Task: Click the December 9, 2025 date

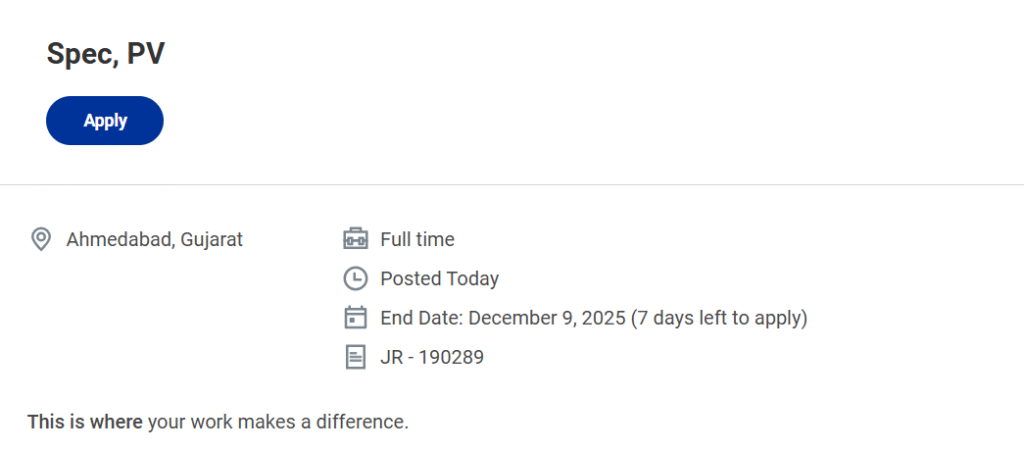Action: (x=546, y=318)
